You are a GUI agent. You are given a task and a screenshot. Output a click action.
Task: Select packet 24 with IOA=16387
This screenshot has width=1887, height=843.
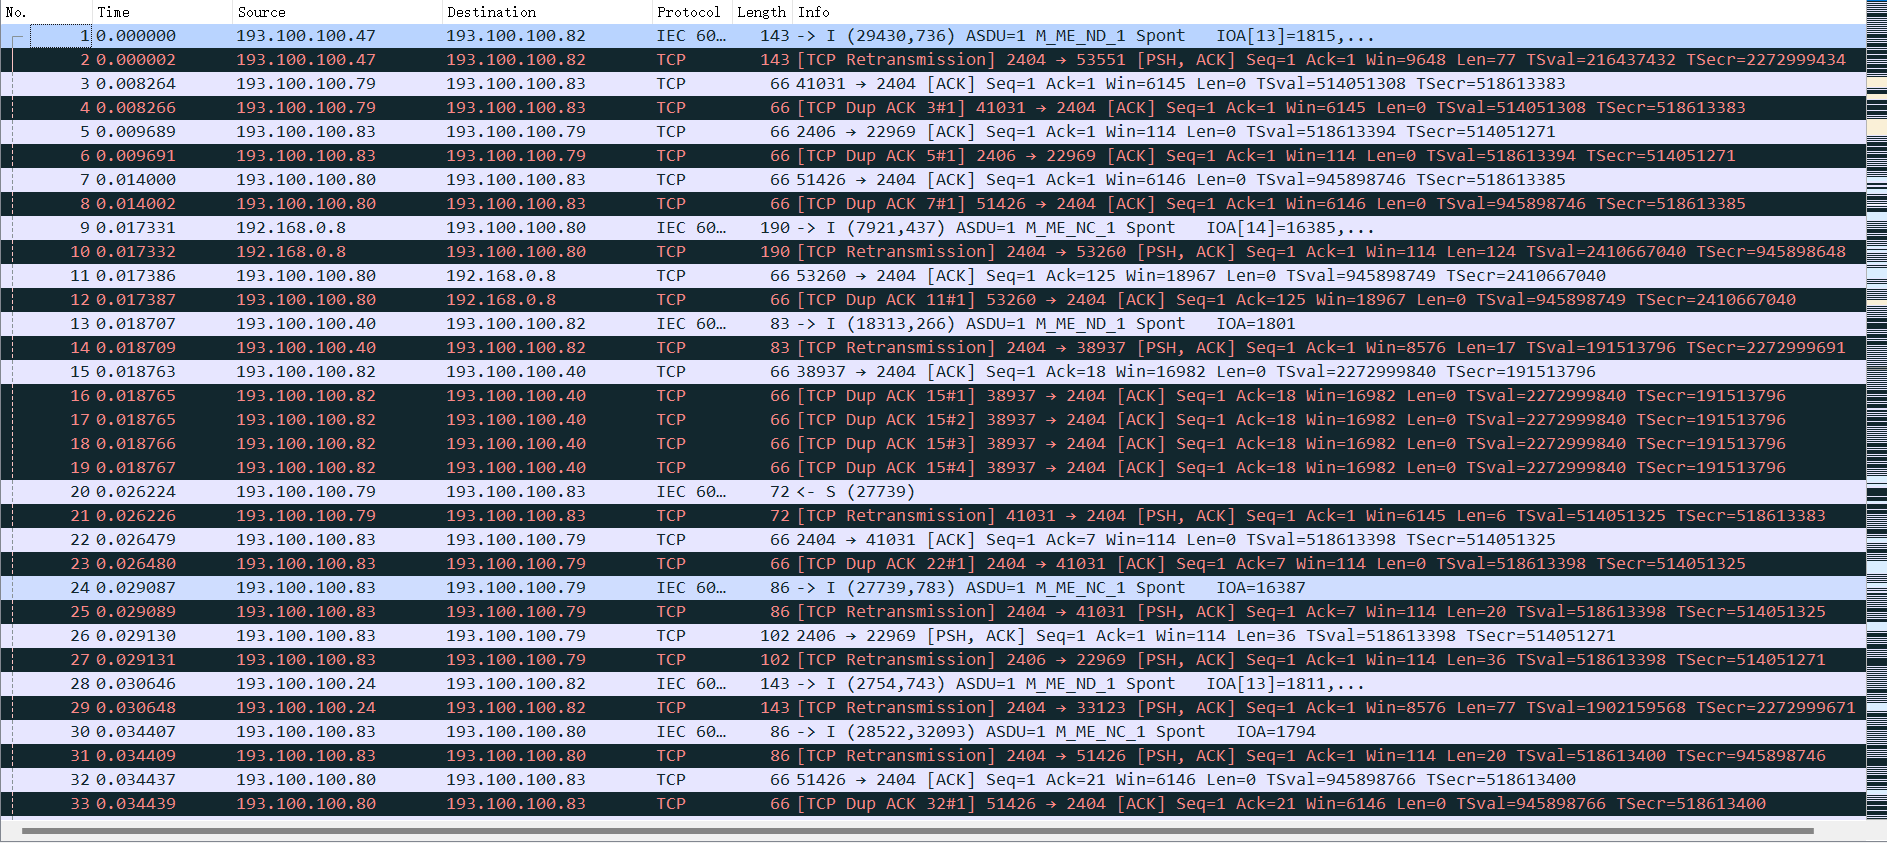tap(933, 588)
